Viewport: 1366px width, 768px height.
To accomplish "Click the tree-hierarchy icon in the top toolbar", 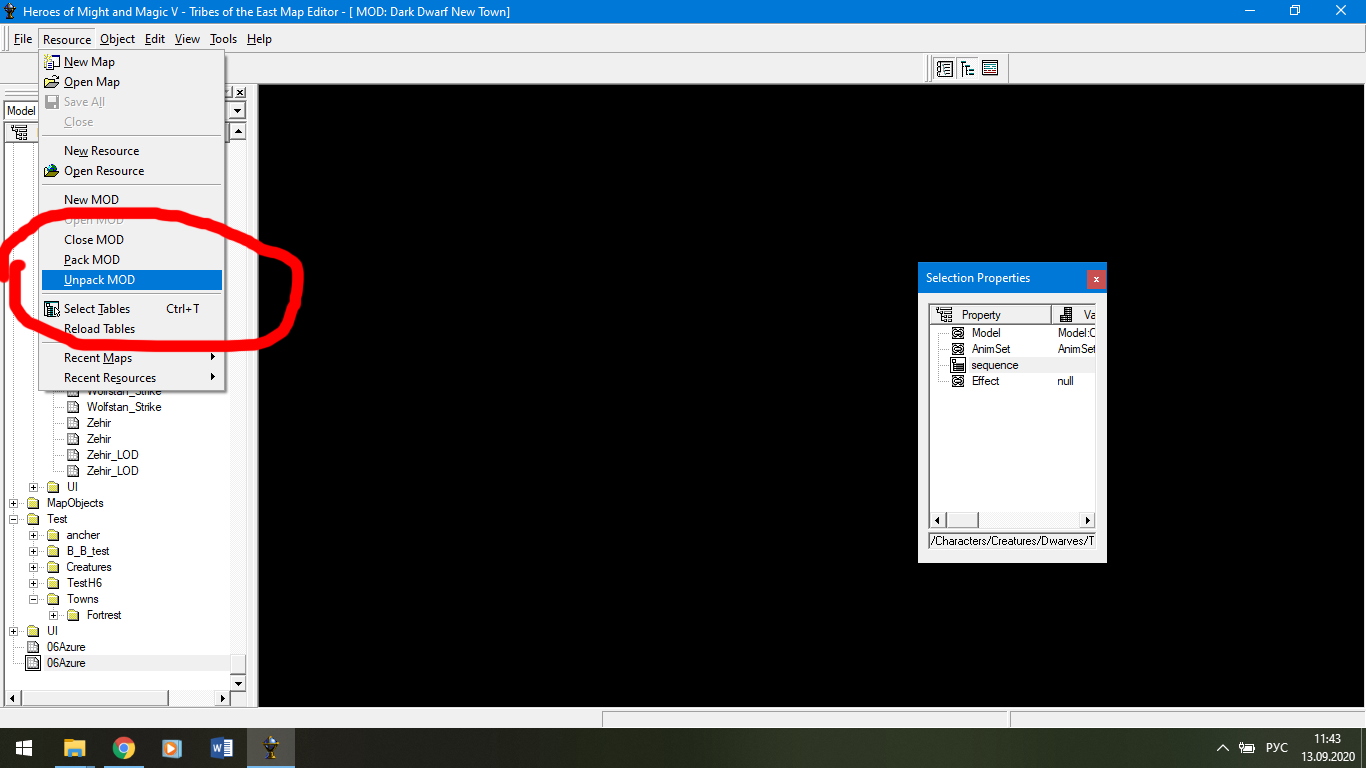I will point(968,69).
